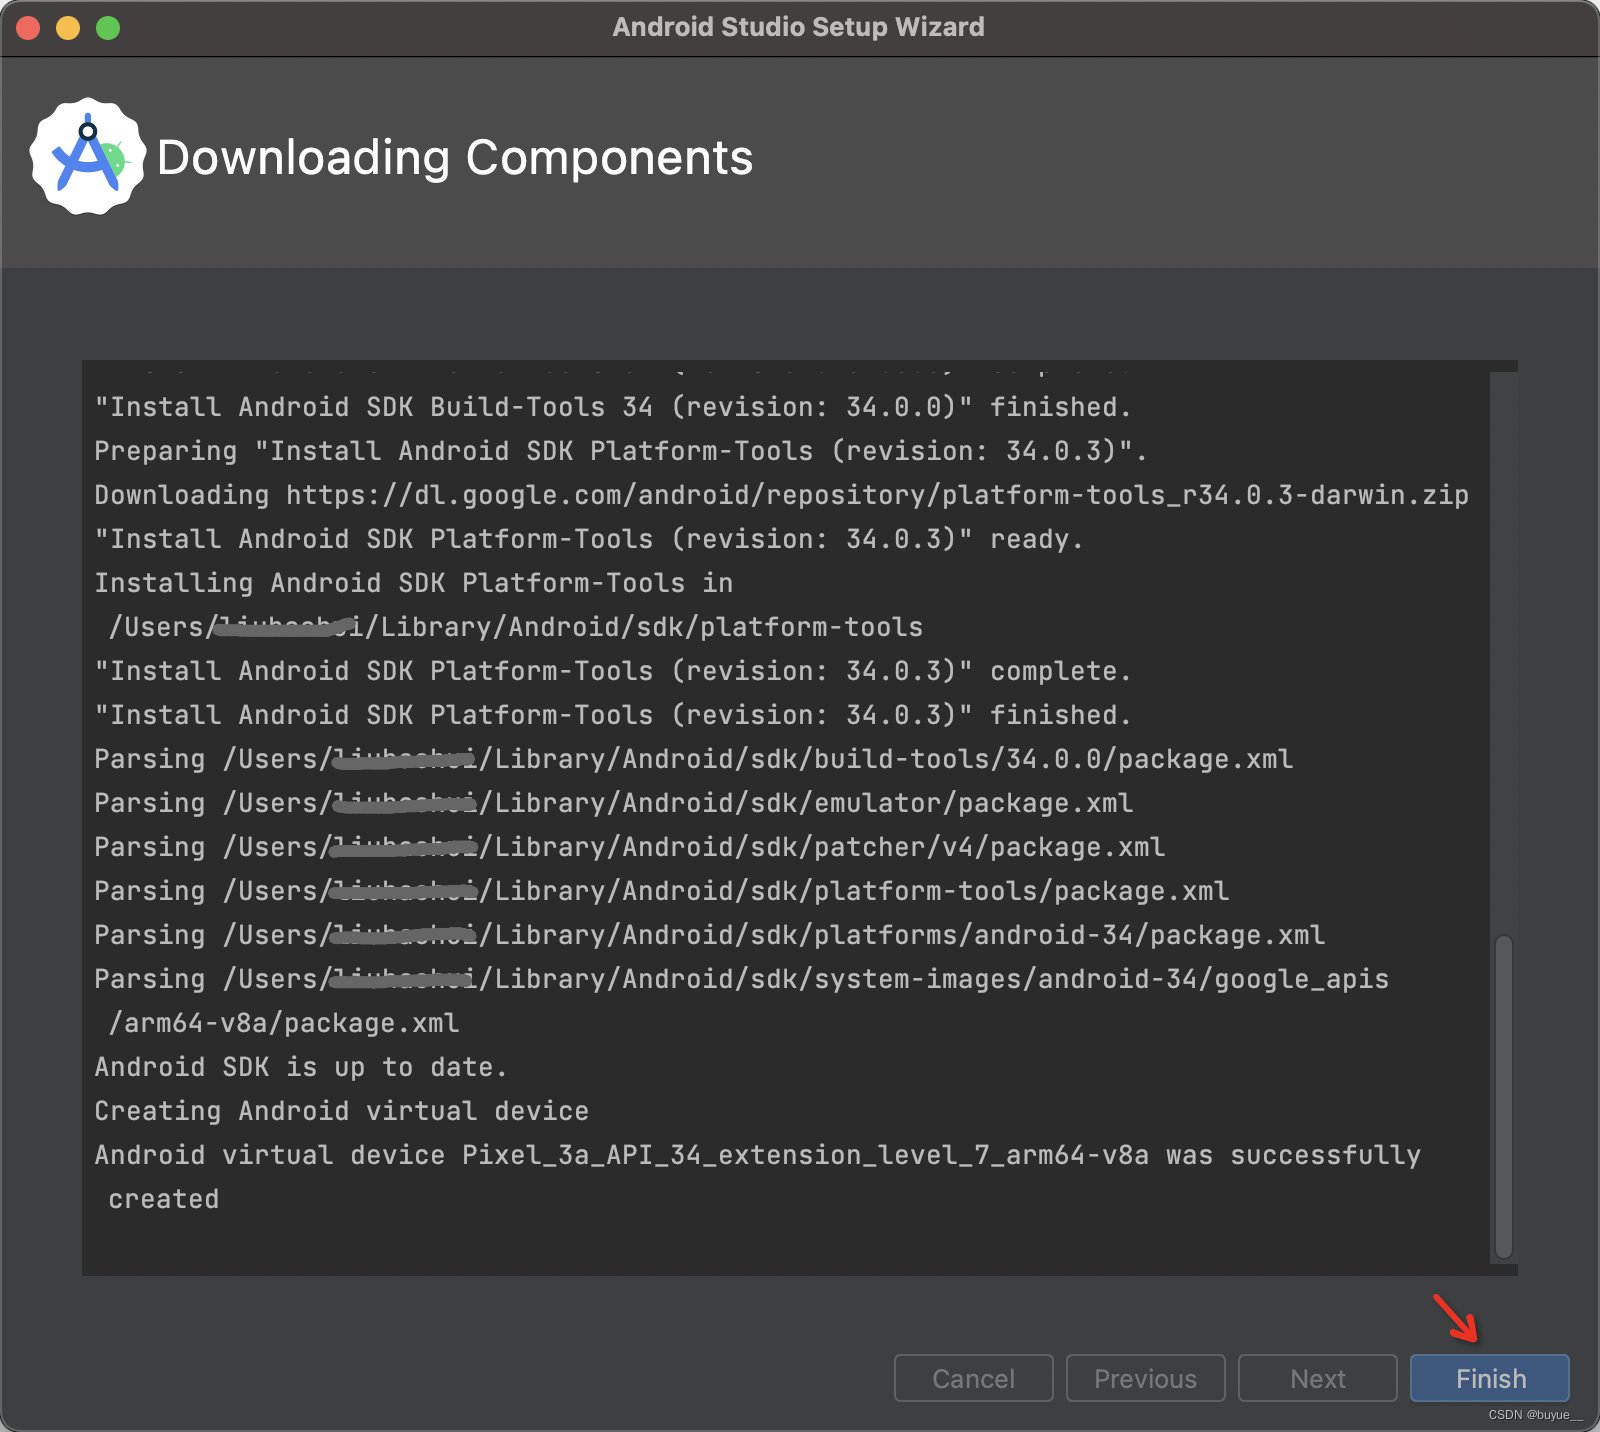This screenshot has height=1432, width=1600.
Task: Click the Parsing patcher/v4/package.xml line
Action: click(x=629, y=847)
